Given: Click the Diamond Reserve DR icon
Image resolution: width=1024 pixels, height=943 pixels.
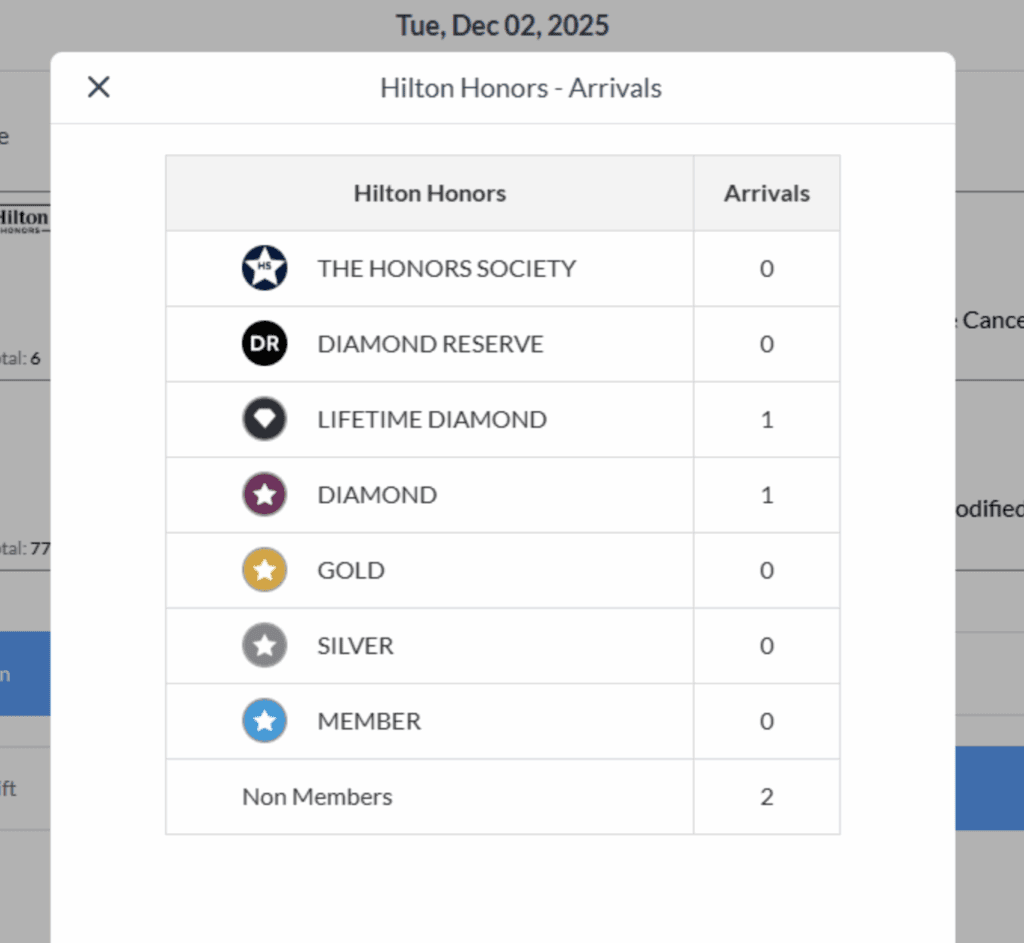Looking at the screenshot, I should tap(265, 344).
